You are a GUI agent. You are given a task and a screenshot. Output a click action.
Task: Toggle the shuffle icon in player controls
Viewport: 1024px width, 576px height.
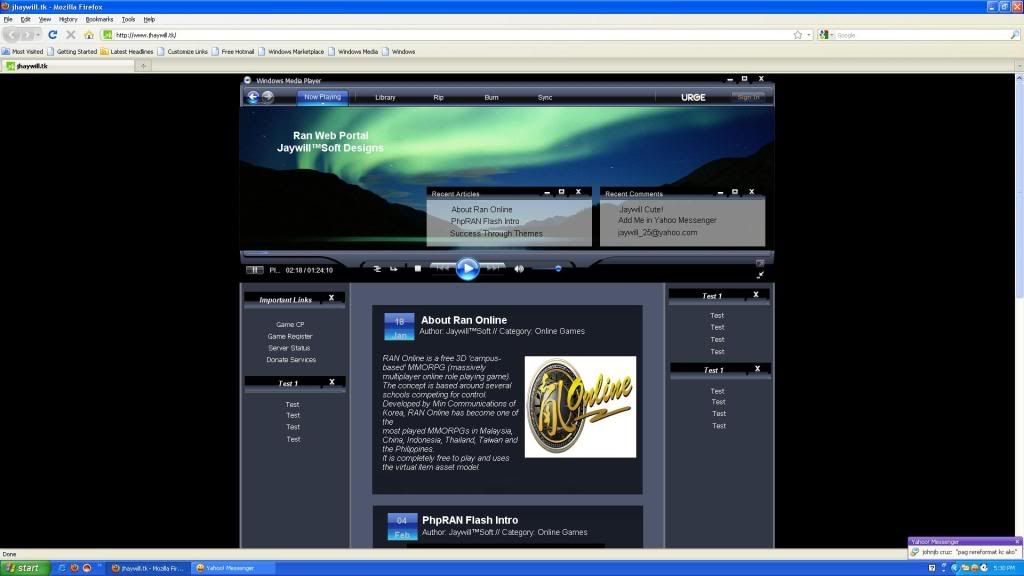tap(377, 268)
